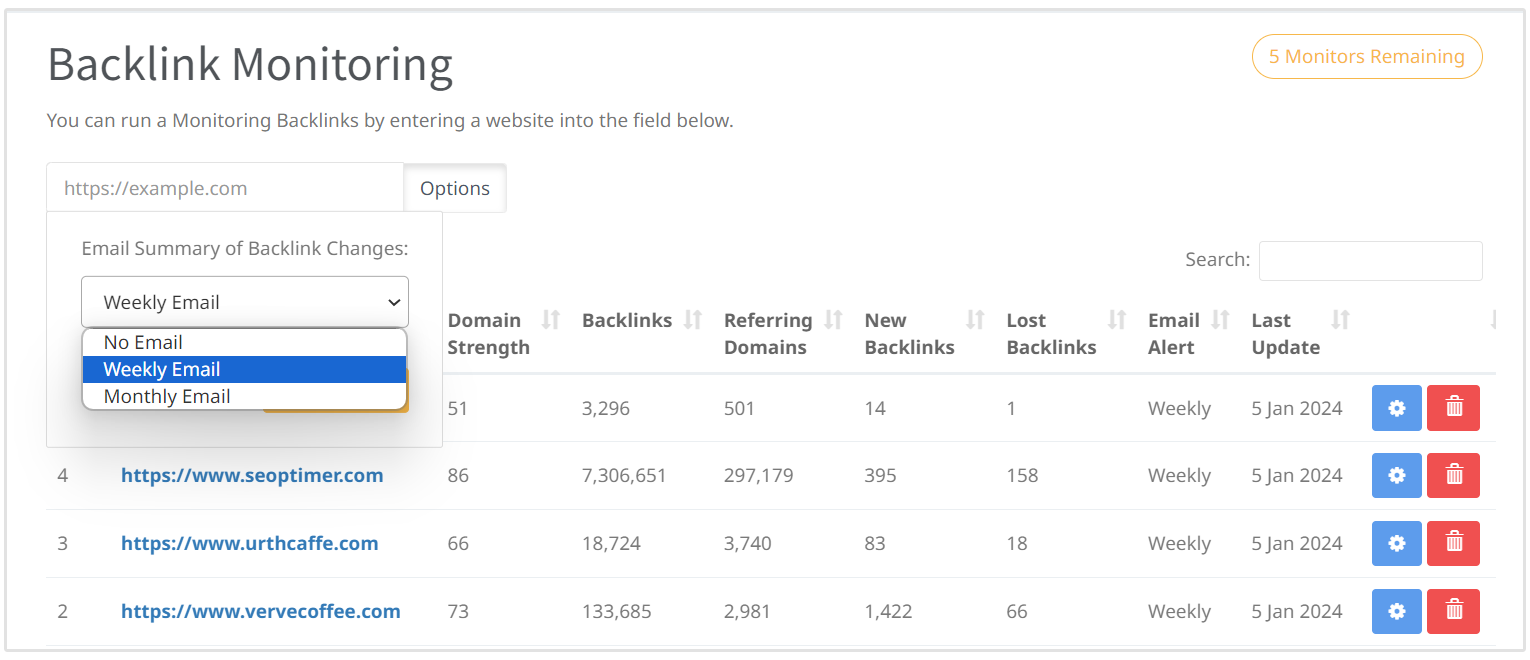
Task: Click gear icon in the first row
Action: 1396,408
